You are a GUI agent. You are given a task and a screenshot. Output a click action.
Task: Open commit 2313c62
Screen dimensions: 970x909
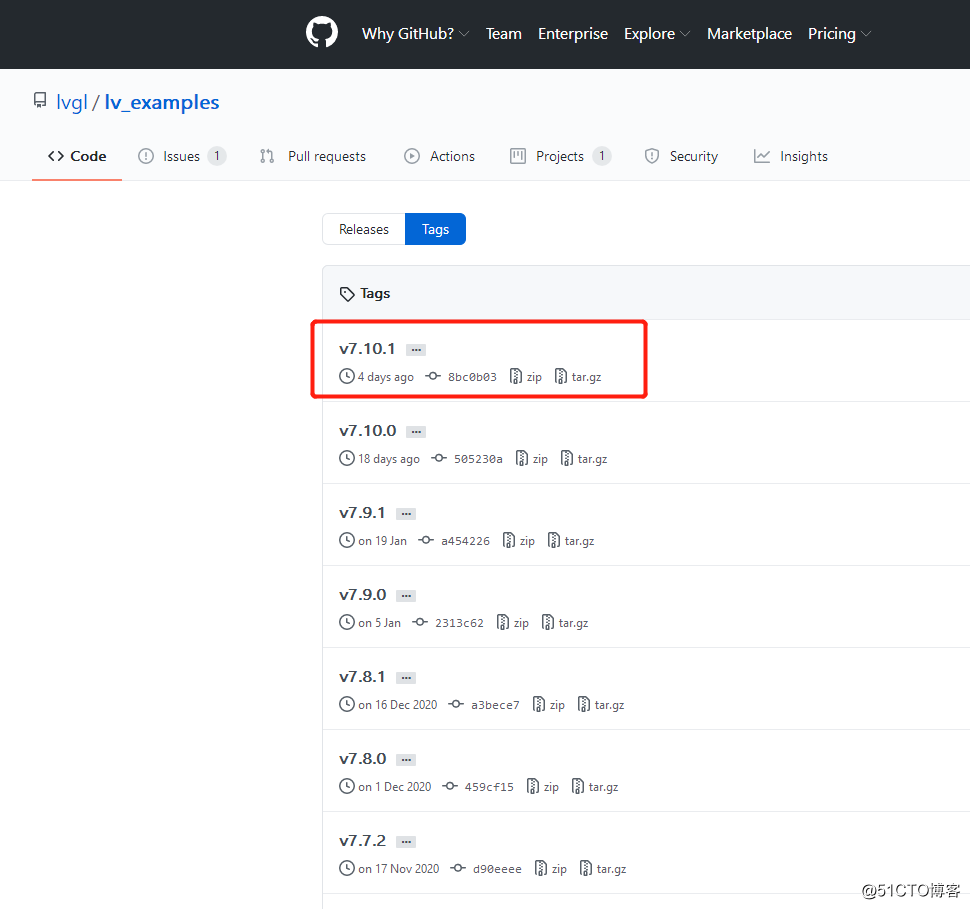459,623
